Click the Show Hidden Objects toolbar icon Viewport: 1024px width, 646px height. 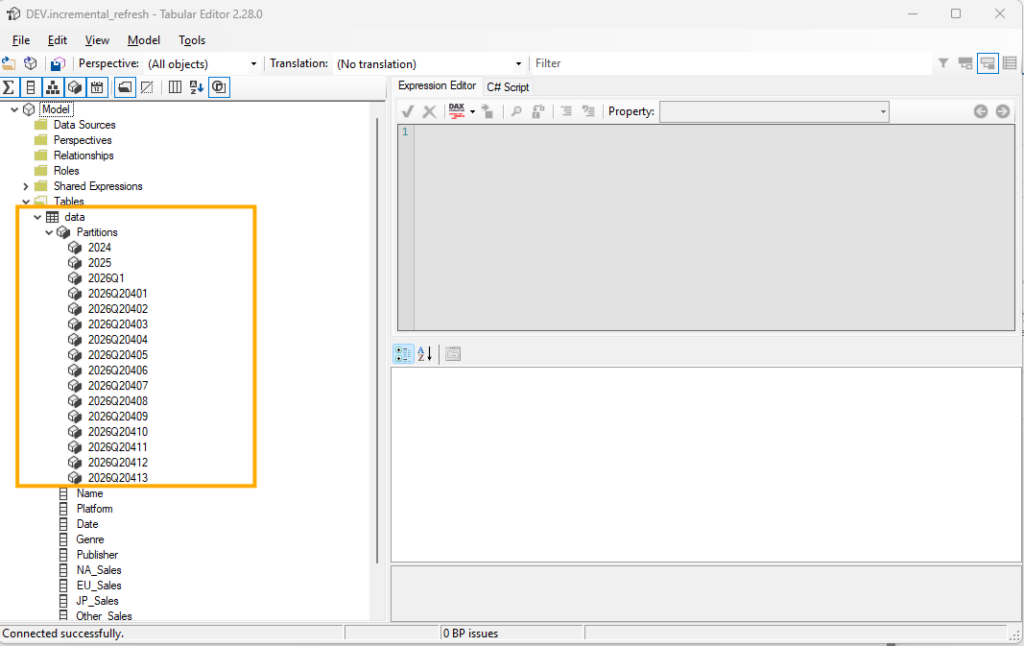[x=147, y=87]
